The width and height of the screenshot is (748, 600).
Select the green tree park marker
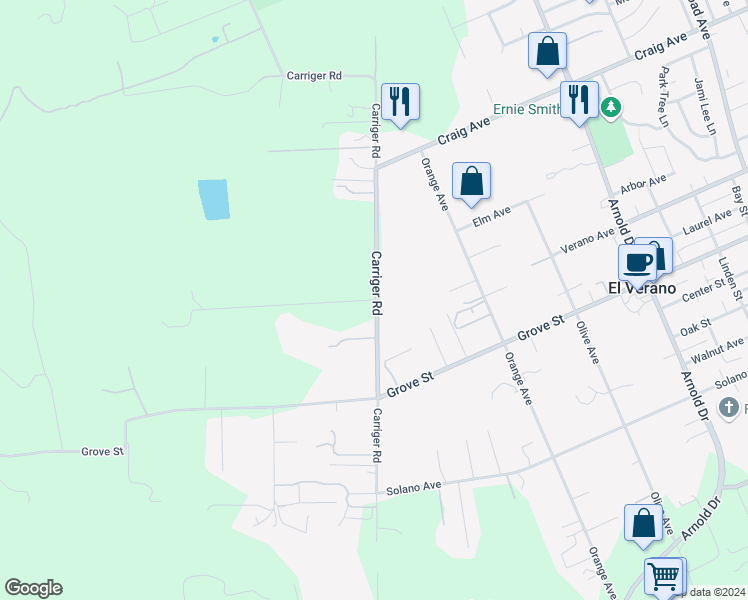[611, 107]
